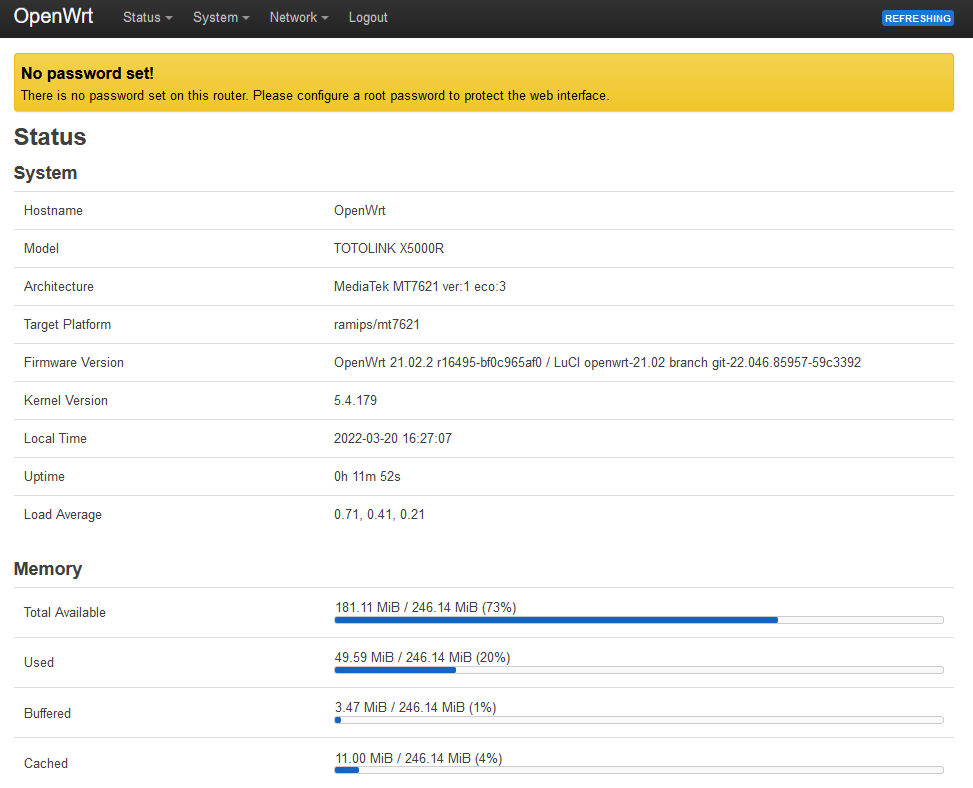
Task: Click the MediaTek MT7621 architecture value
Action: pos(420,286)
